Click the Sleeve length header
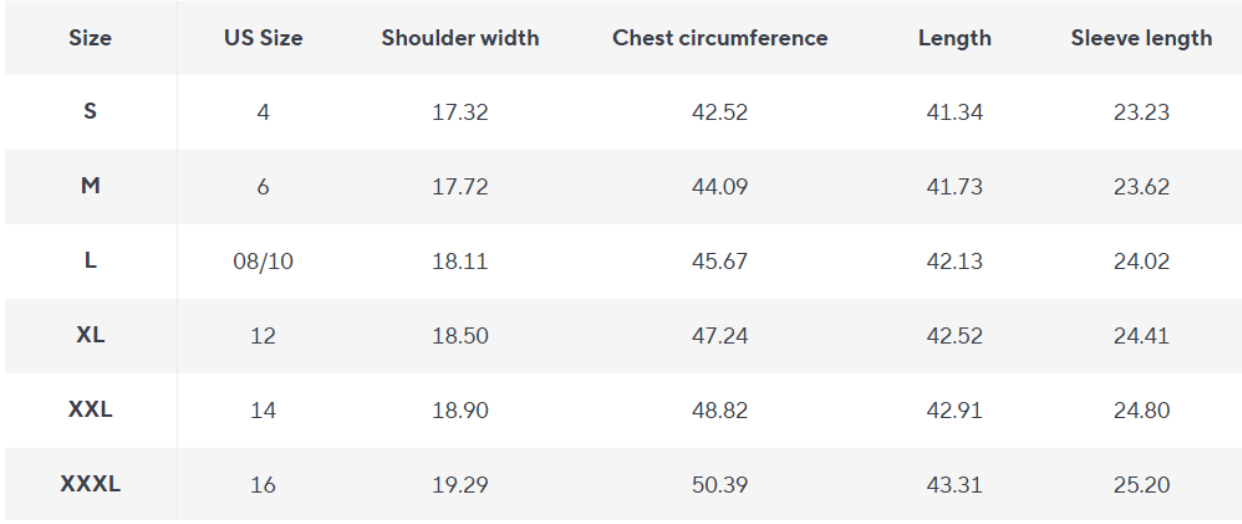Screen dimensions: 1242x524 click(1141, 39)
